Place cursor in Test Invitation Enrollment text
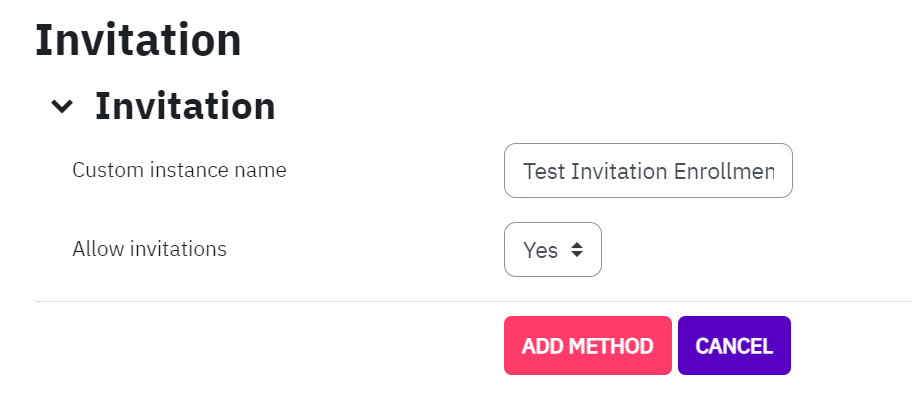 pyautogui.click(x=649, y=172)
